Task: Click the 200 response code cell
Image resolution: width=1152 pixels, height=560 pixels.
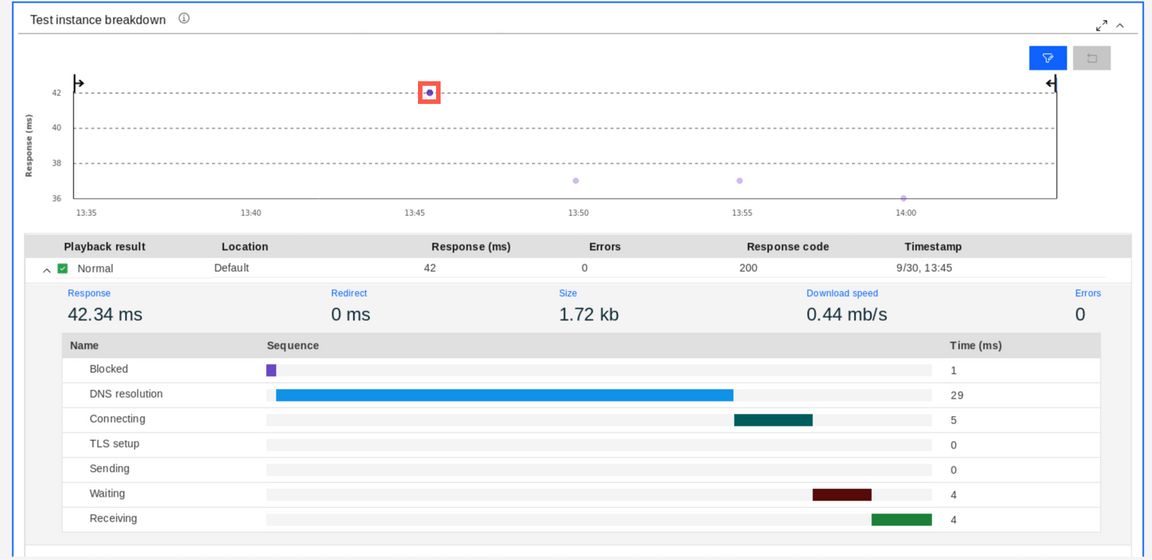Action: coord(748,268)
